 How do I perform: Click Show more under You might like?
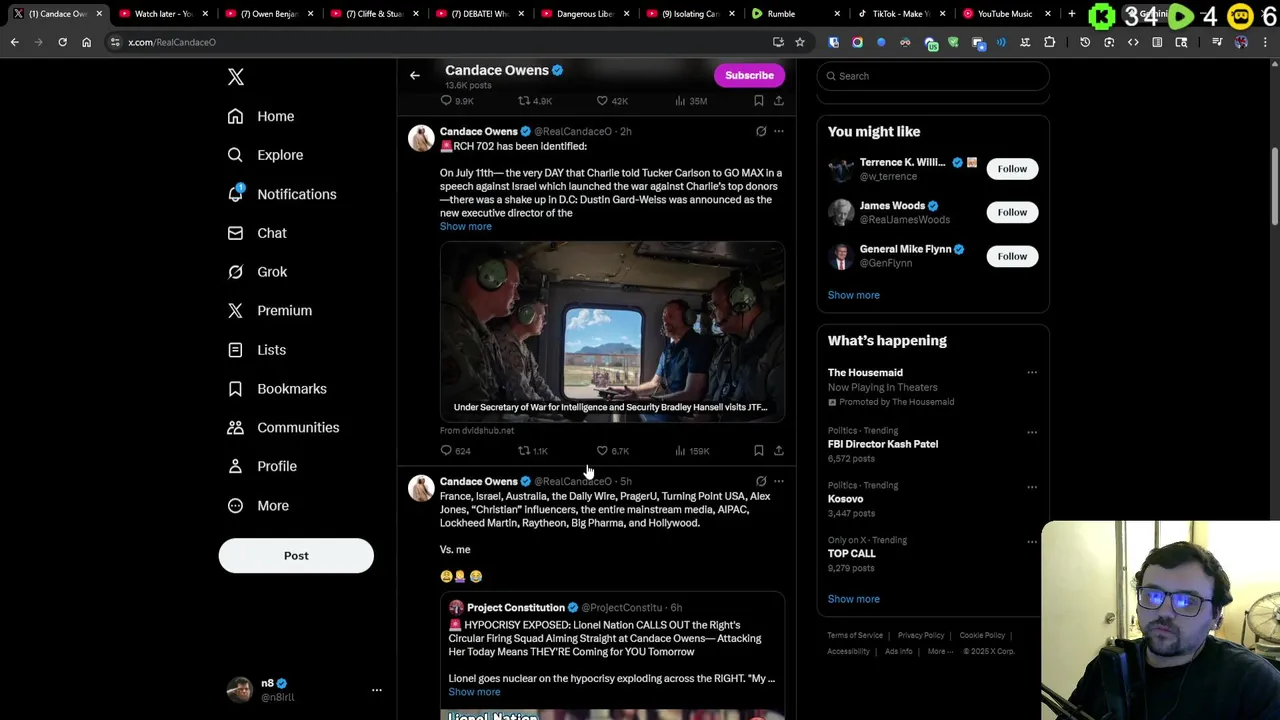[853, 295]
